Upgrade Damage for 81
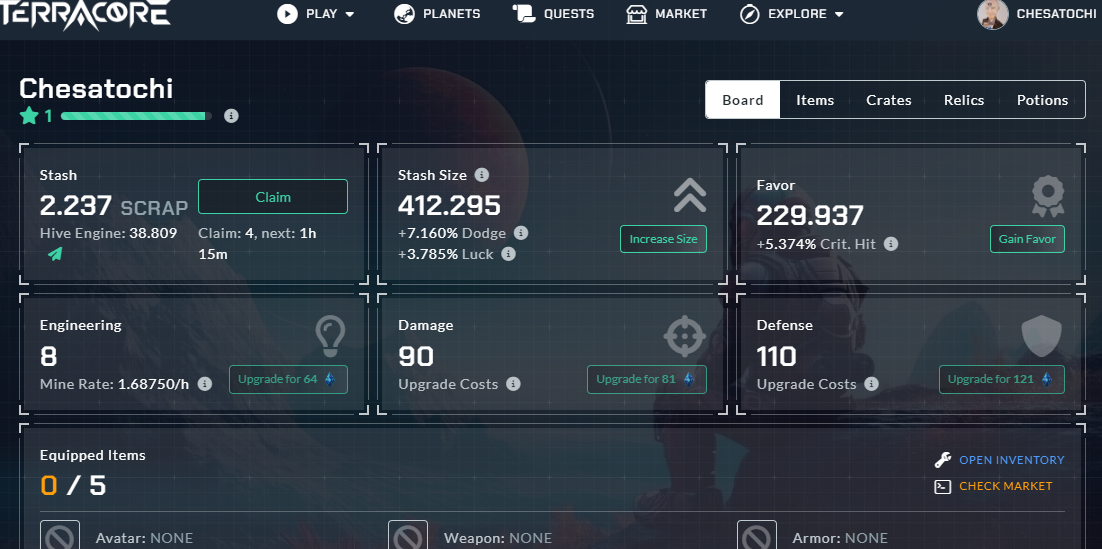The height and width of the screenshot is (549, 1102). coord(647,380)
